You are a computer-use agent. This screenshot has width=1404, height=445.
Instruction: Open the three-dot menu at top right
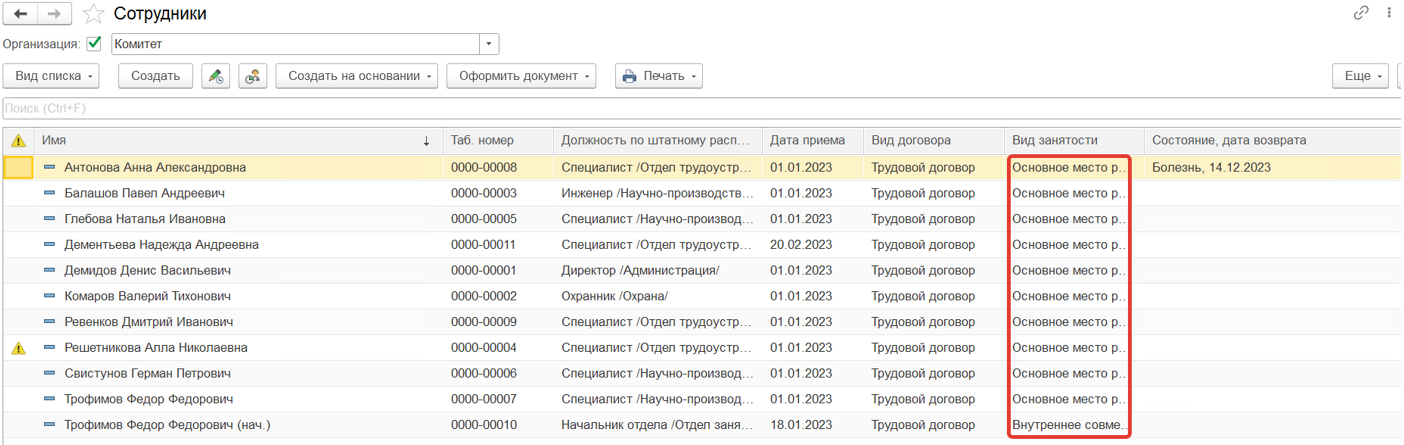[x=1389, y=13]
